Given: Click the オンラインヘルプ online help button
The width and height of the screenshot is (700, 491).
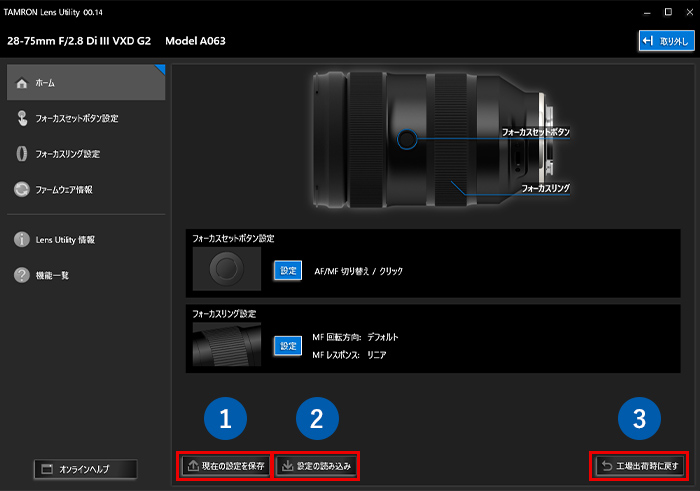Looking at the screenshot, I should (86, 469).
